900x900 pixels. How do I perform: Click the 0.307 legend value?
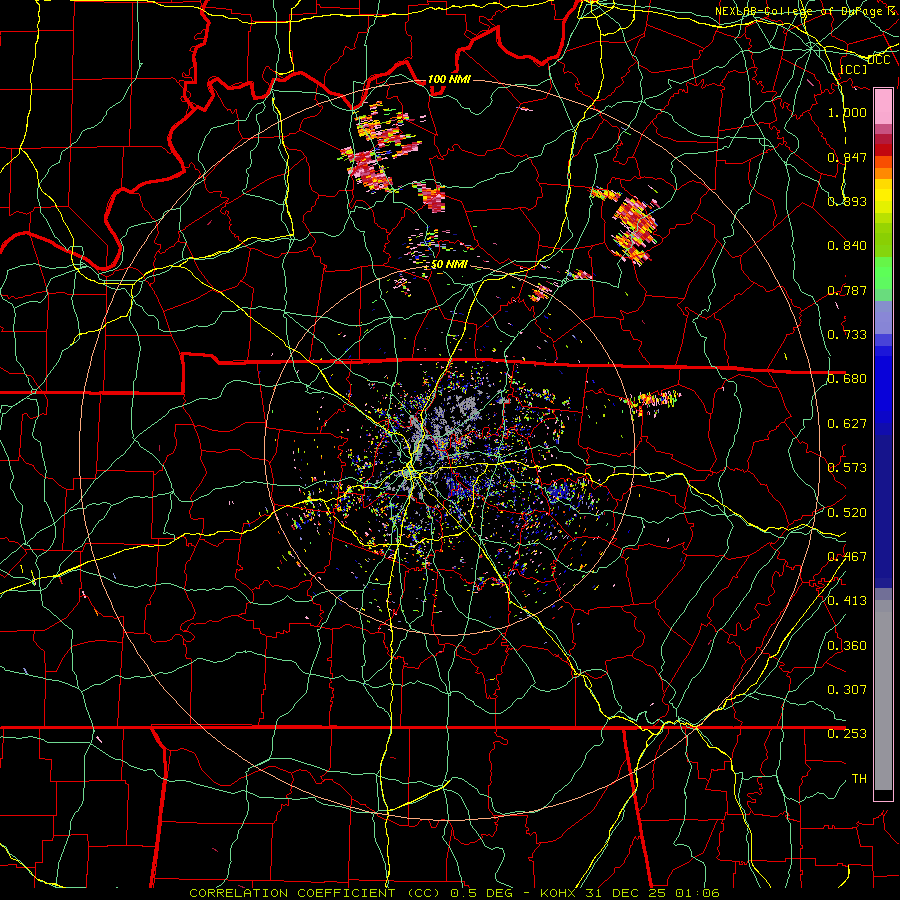point(847,689)
